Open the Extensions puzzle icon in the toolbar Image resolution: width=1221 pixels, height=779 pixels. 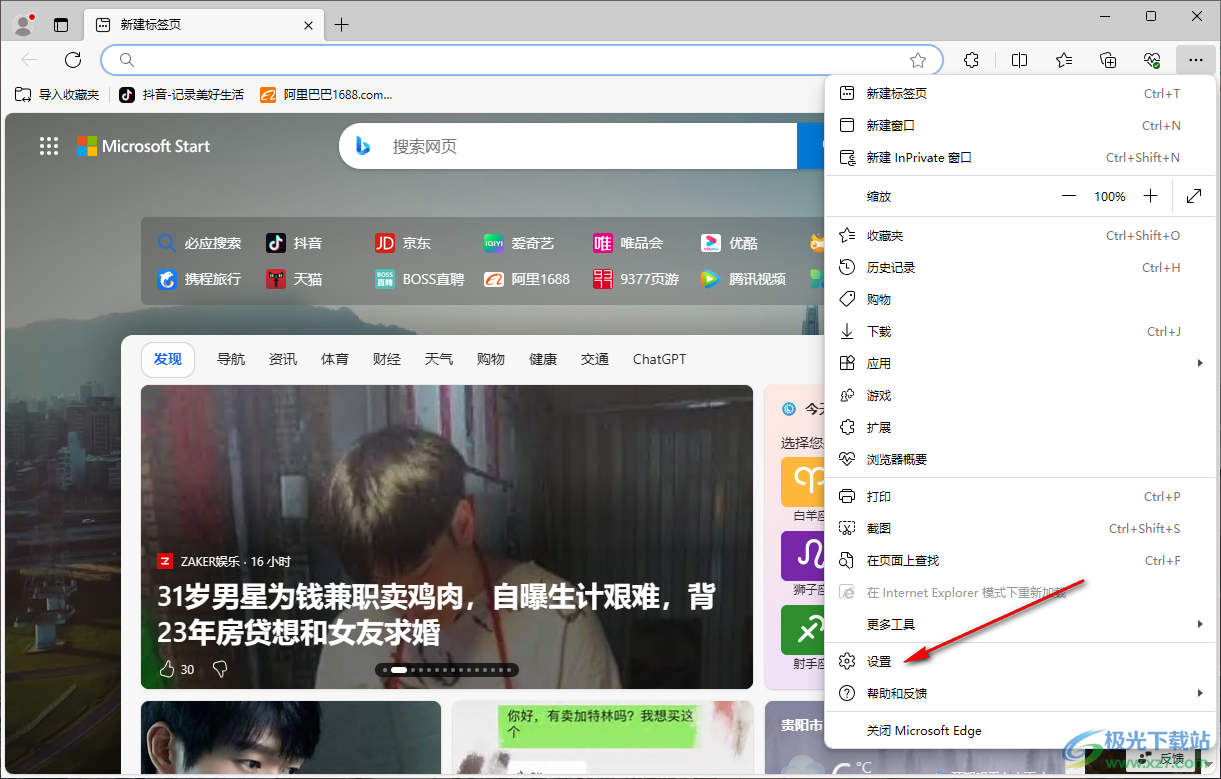[970, 60]
